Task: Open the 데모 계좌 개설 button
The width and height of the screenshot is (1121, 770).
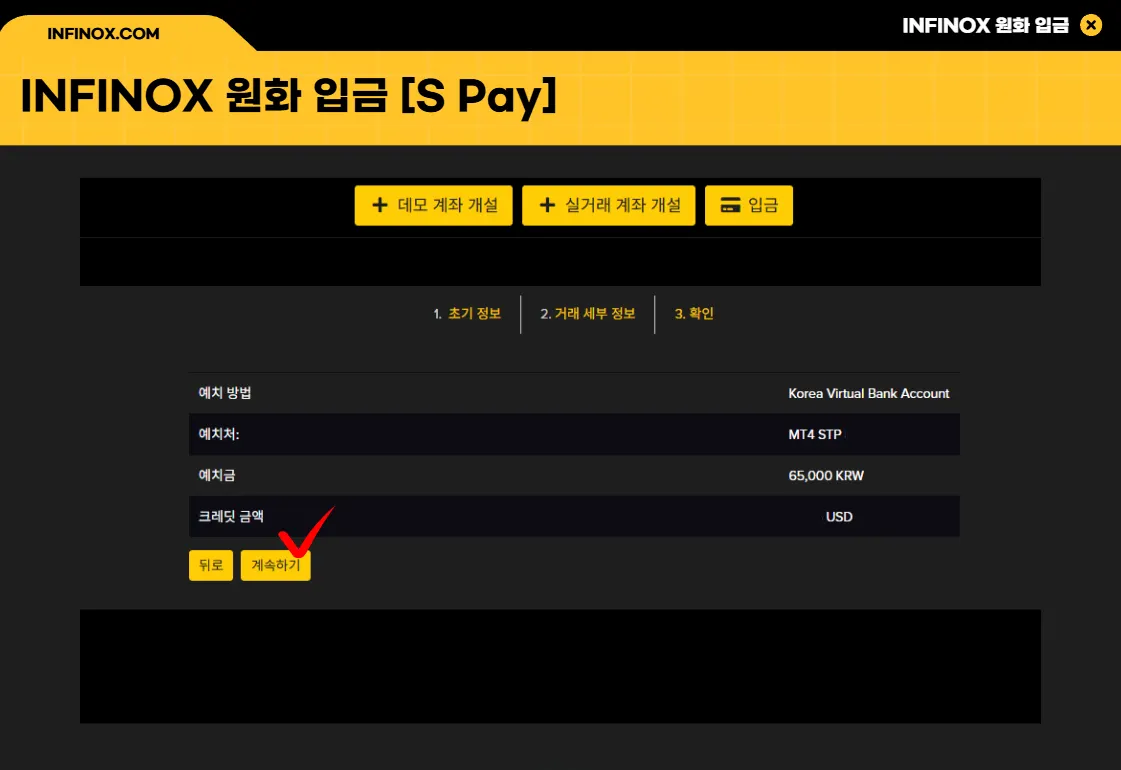Action: click(x=433, y=205)
